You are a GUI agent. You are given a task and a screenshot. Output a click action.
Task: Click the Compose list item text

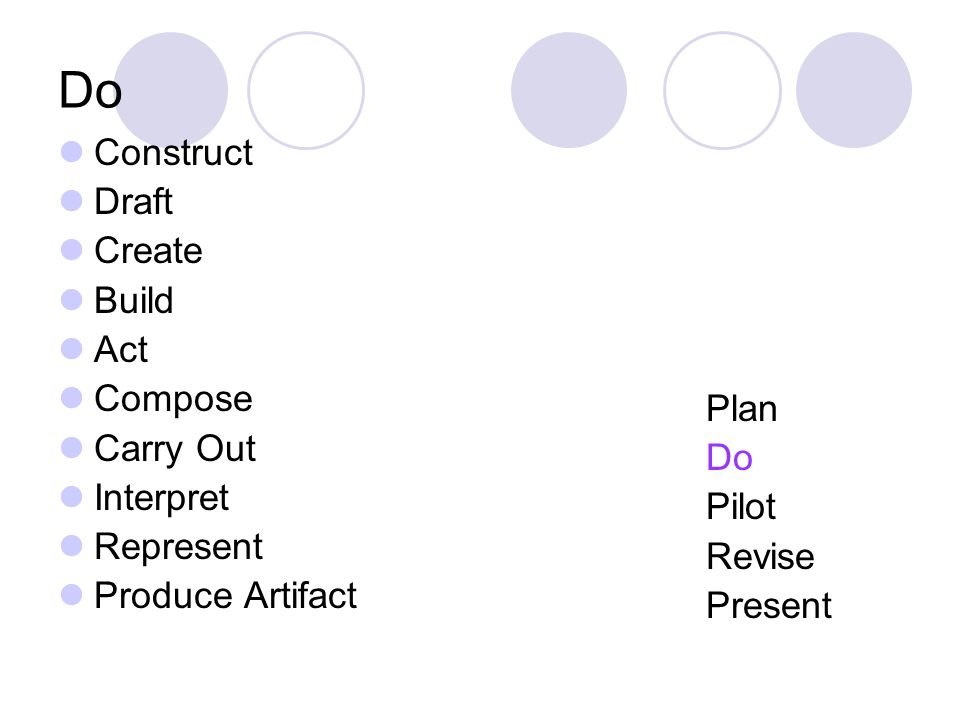click(173, 400)
